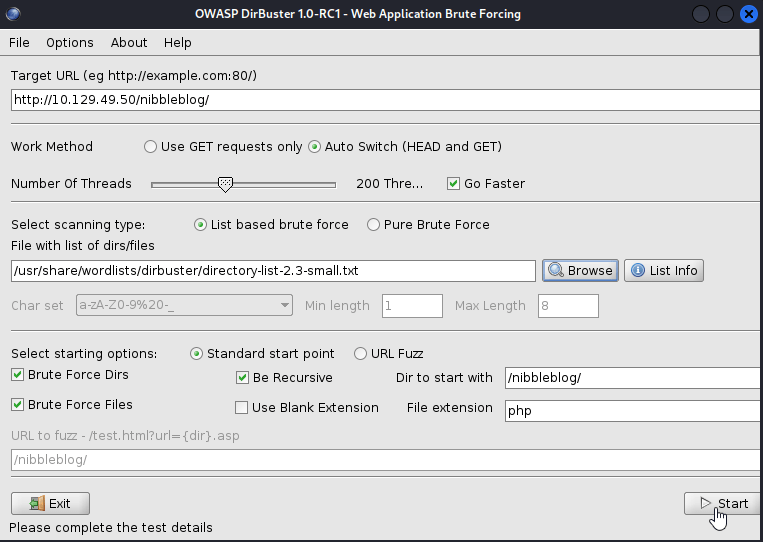763x542 pixels.
Task: Click the Dir to start with field
Action: (632, 378)
